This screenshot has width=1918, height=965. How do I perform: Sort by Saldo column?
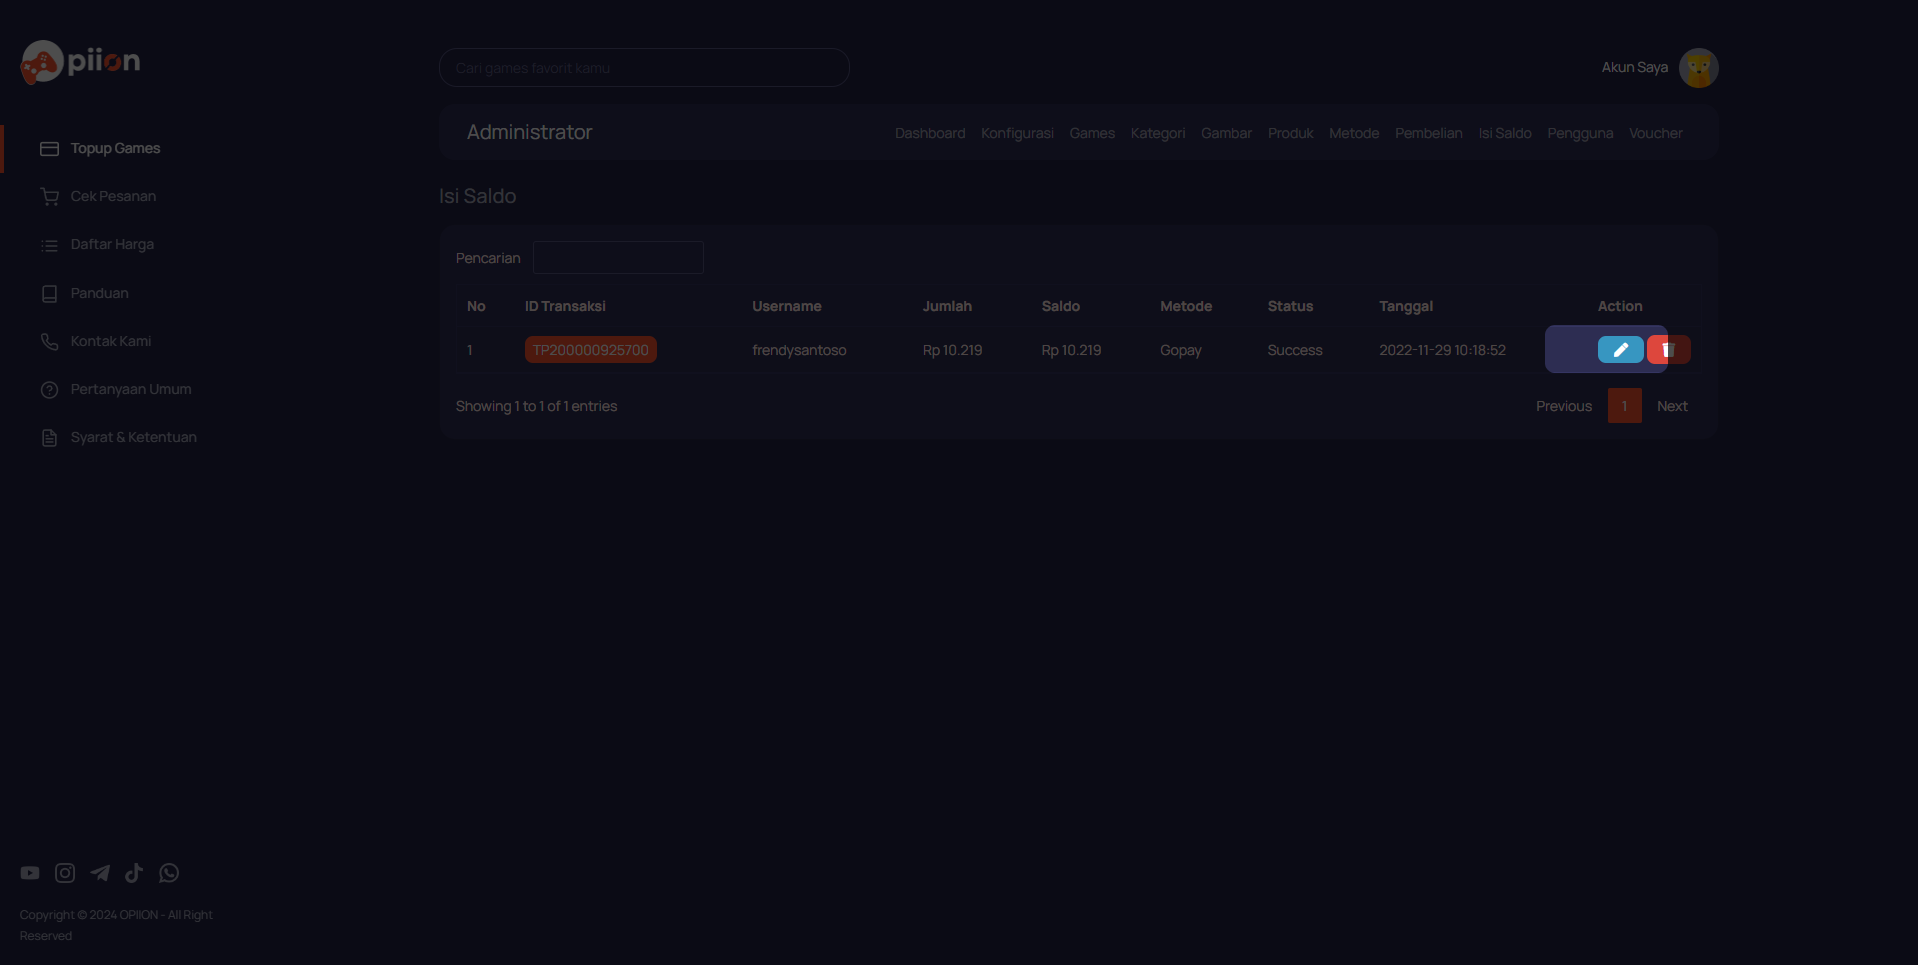(x=1060, y=306)
